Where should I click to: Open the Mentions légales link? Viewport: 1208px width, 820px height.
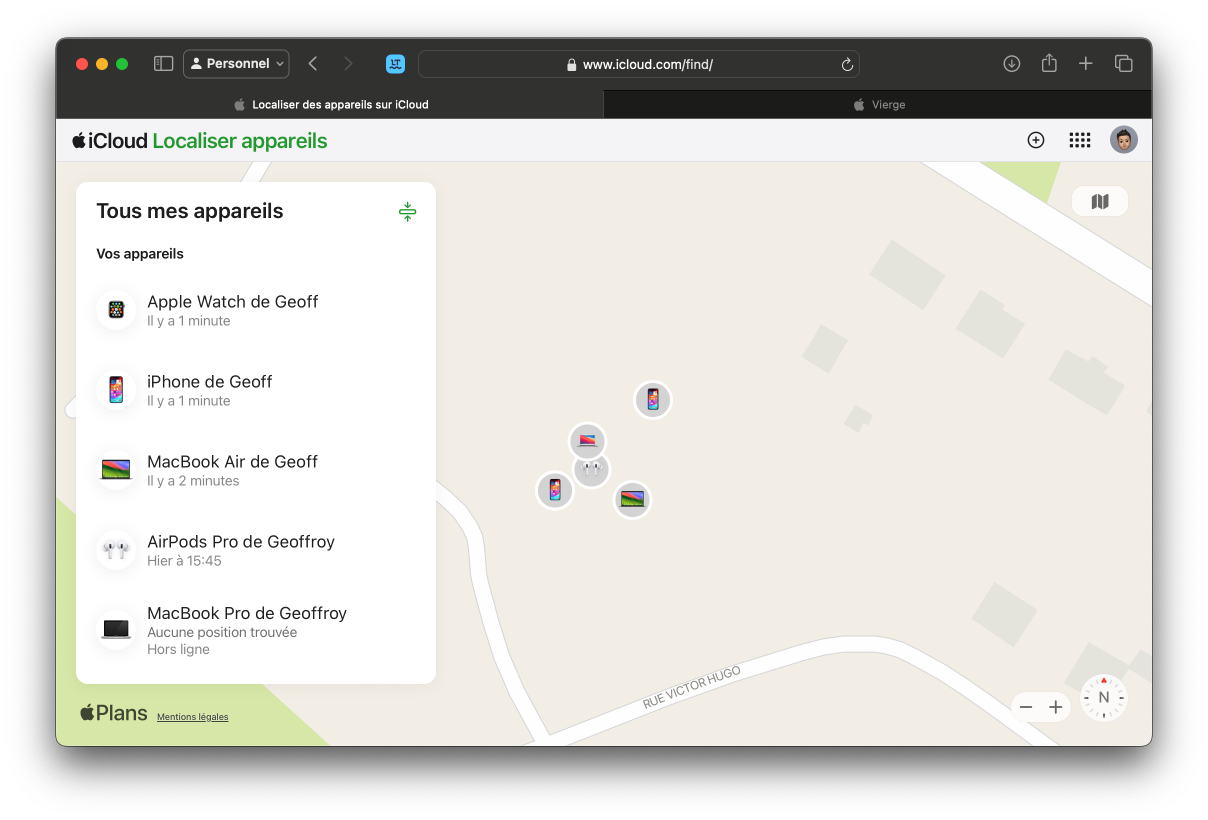[192, 717]
